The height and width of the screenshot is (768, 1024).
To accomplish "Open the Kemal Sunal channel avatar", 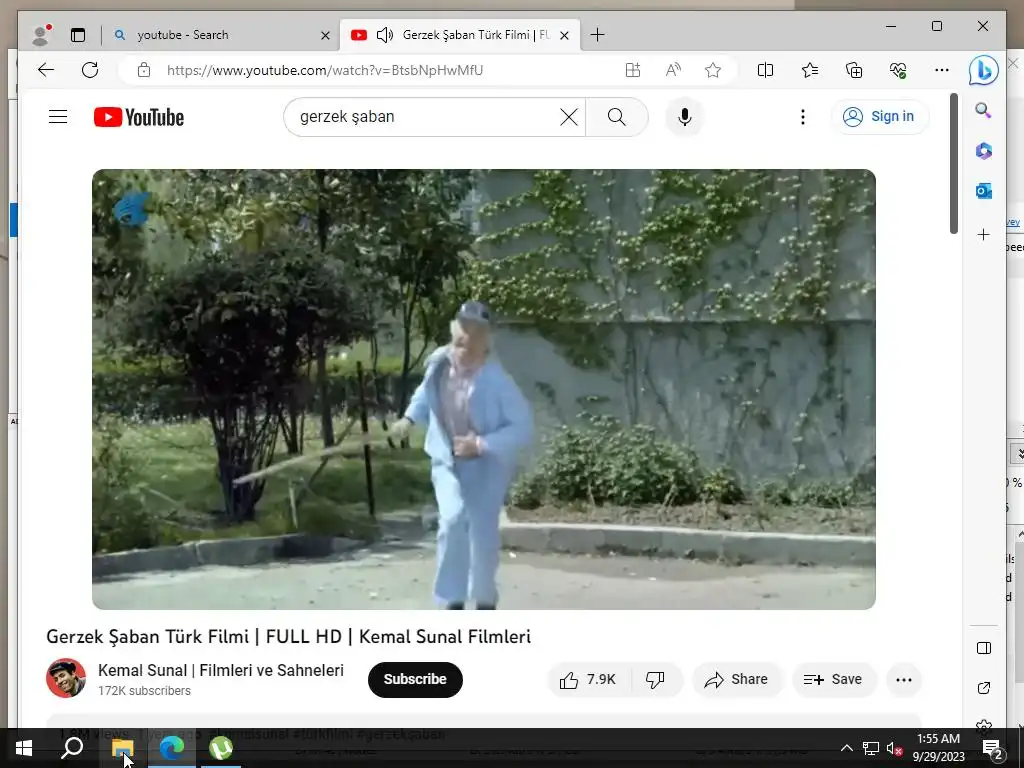I will [66, 678].
